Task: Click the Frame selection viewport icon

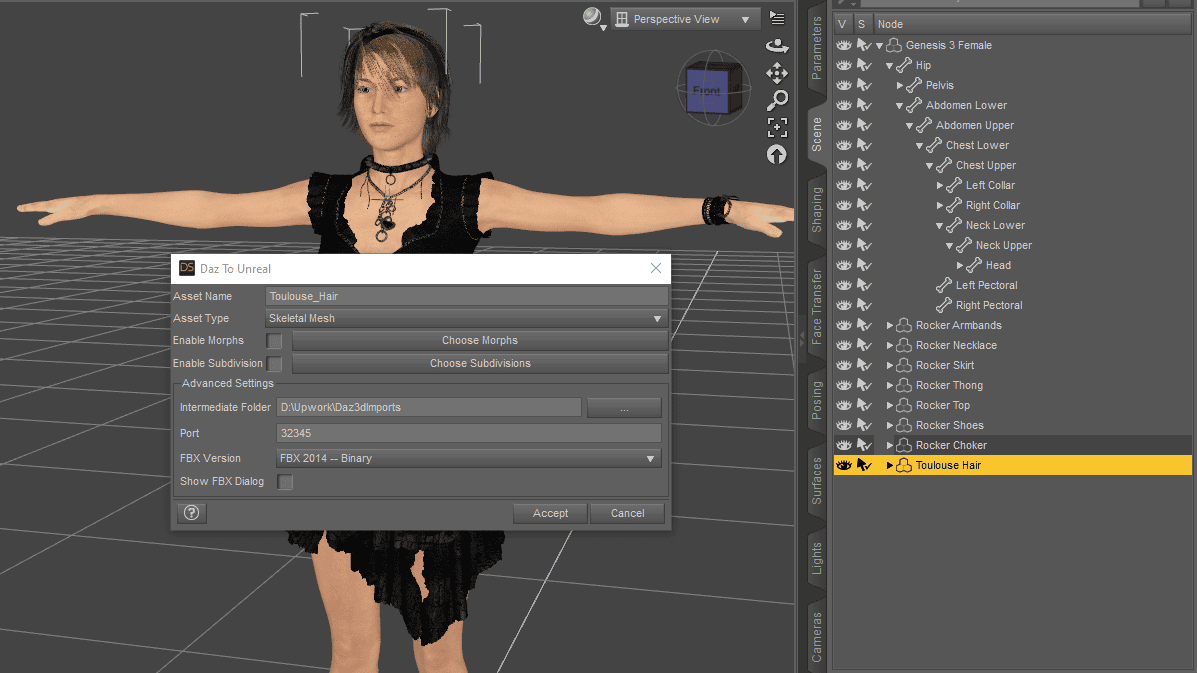Action: click(777, 127)
